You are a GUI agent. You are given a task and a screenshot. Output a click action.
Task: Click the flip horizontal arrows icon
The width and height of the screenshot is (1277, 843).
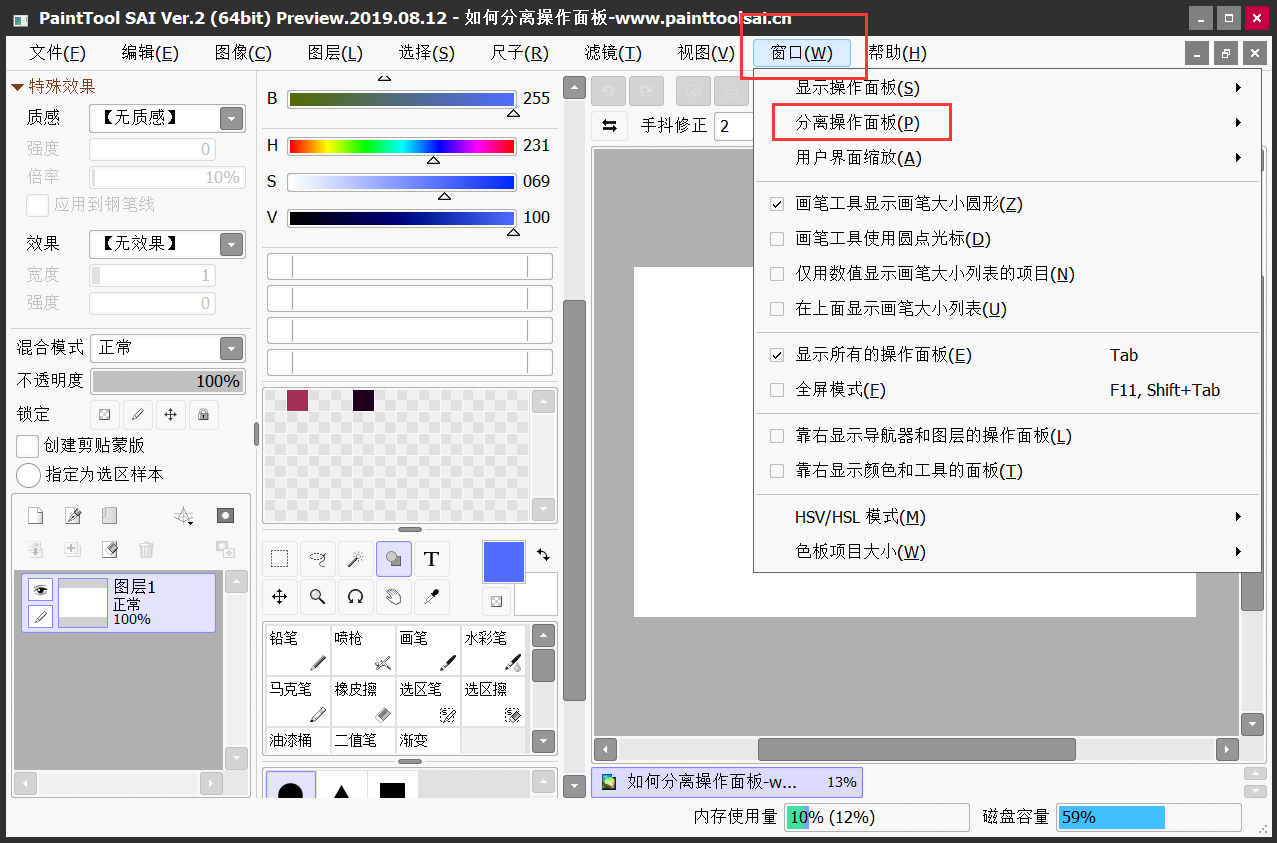tap(608, 126)
